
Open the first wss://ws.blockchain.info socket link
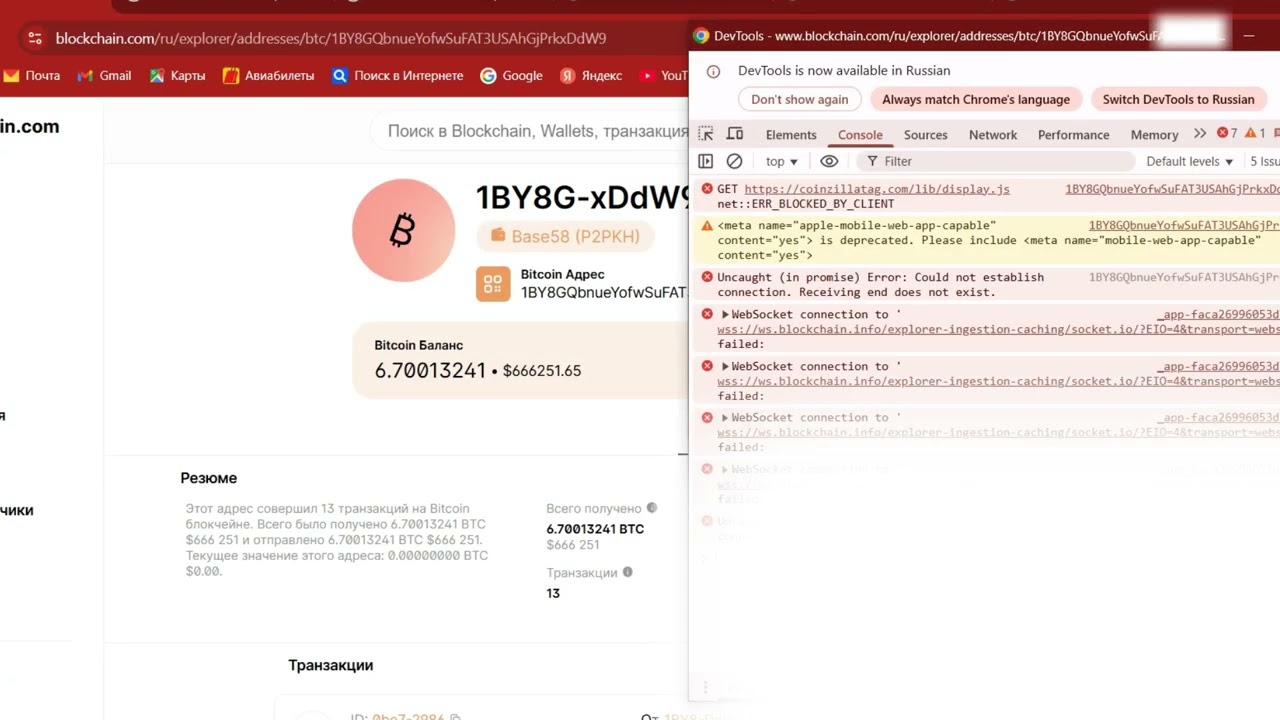point(998,329)
